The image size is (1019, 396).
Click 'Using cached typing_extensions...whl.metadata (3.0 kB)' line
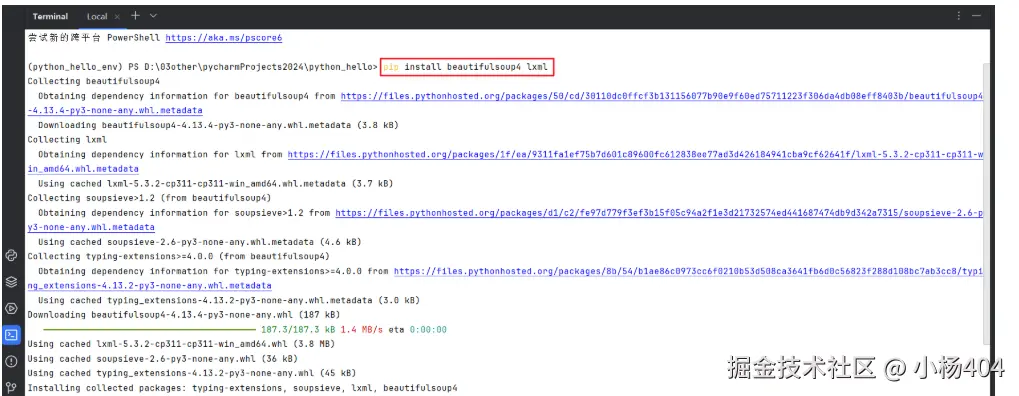[x=229, y=300]
